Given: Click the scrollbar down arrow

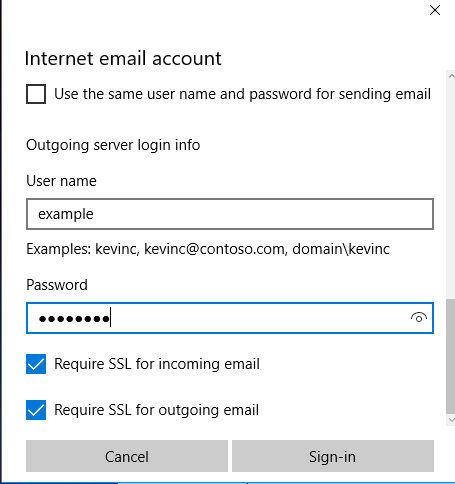Looking at the screenshot, I should pos(451,420).
